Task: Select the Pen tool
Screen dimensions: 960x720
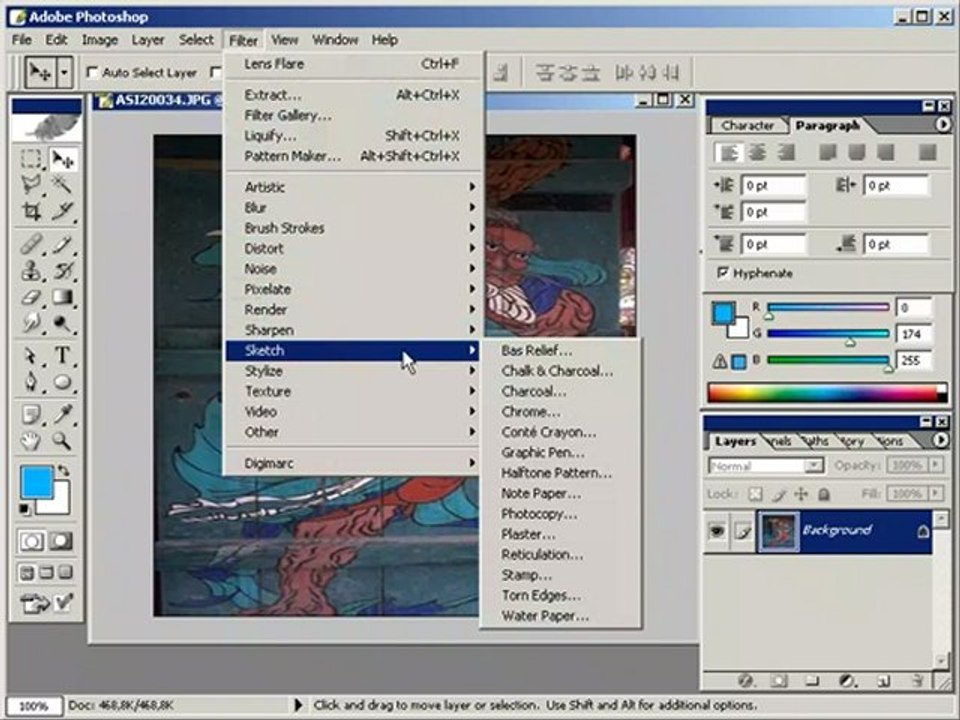Action: [x=31, y=382]
